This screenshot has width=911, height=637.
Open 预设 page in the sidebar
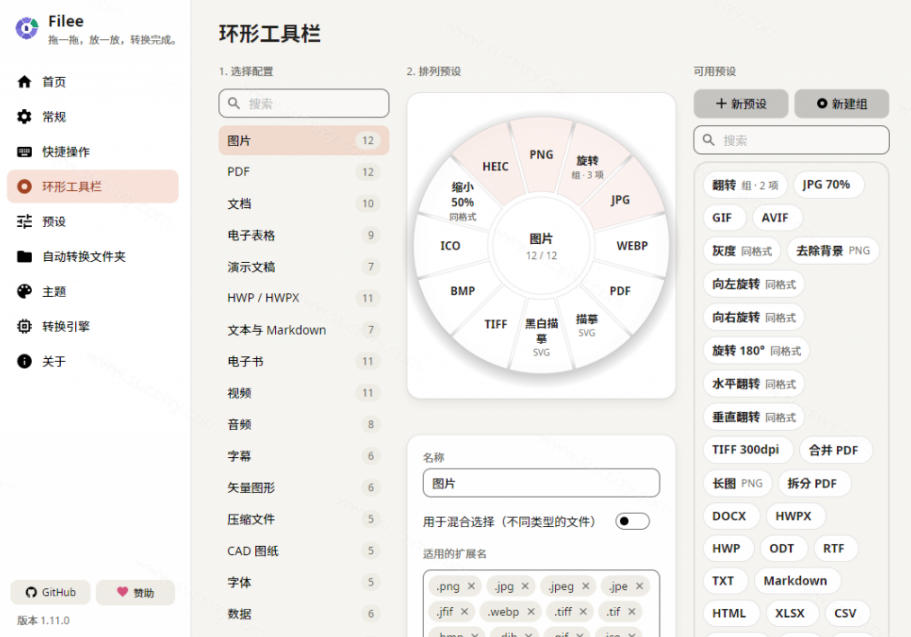tap(93, 221)
